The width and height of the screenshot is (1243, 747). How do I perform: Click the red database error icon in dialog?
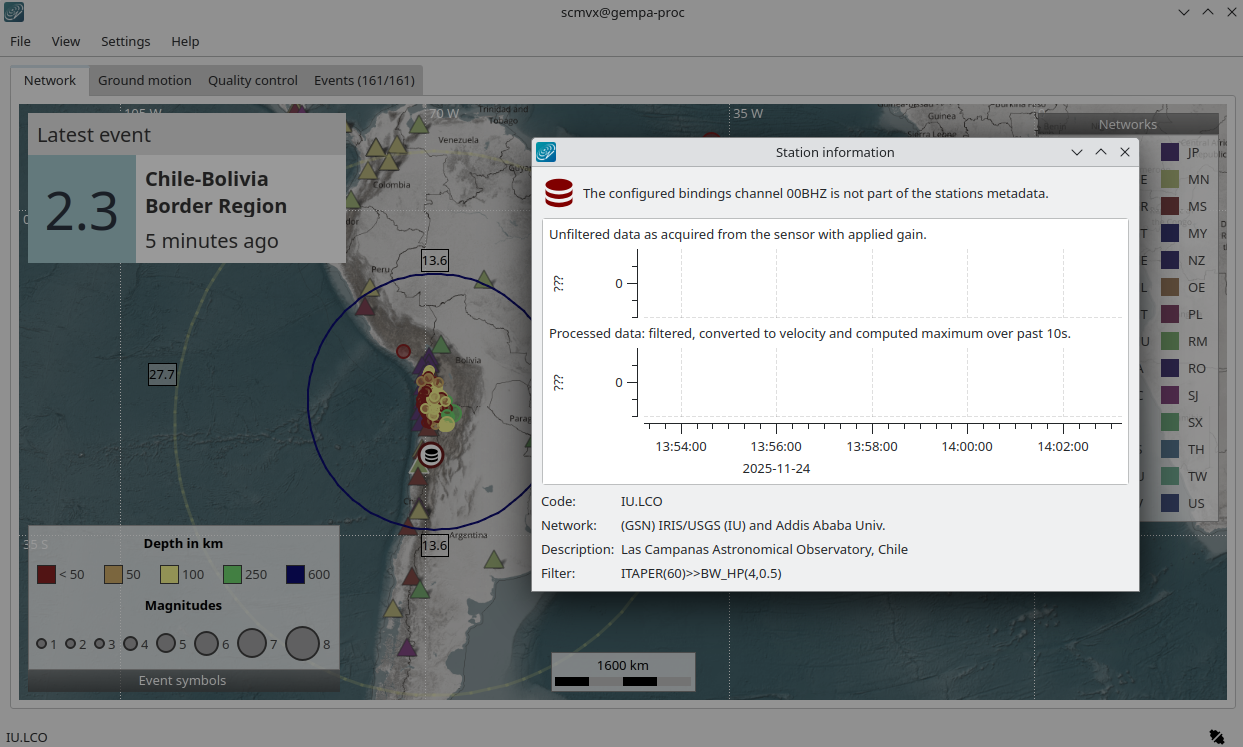coord(559,193)
